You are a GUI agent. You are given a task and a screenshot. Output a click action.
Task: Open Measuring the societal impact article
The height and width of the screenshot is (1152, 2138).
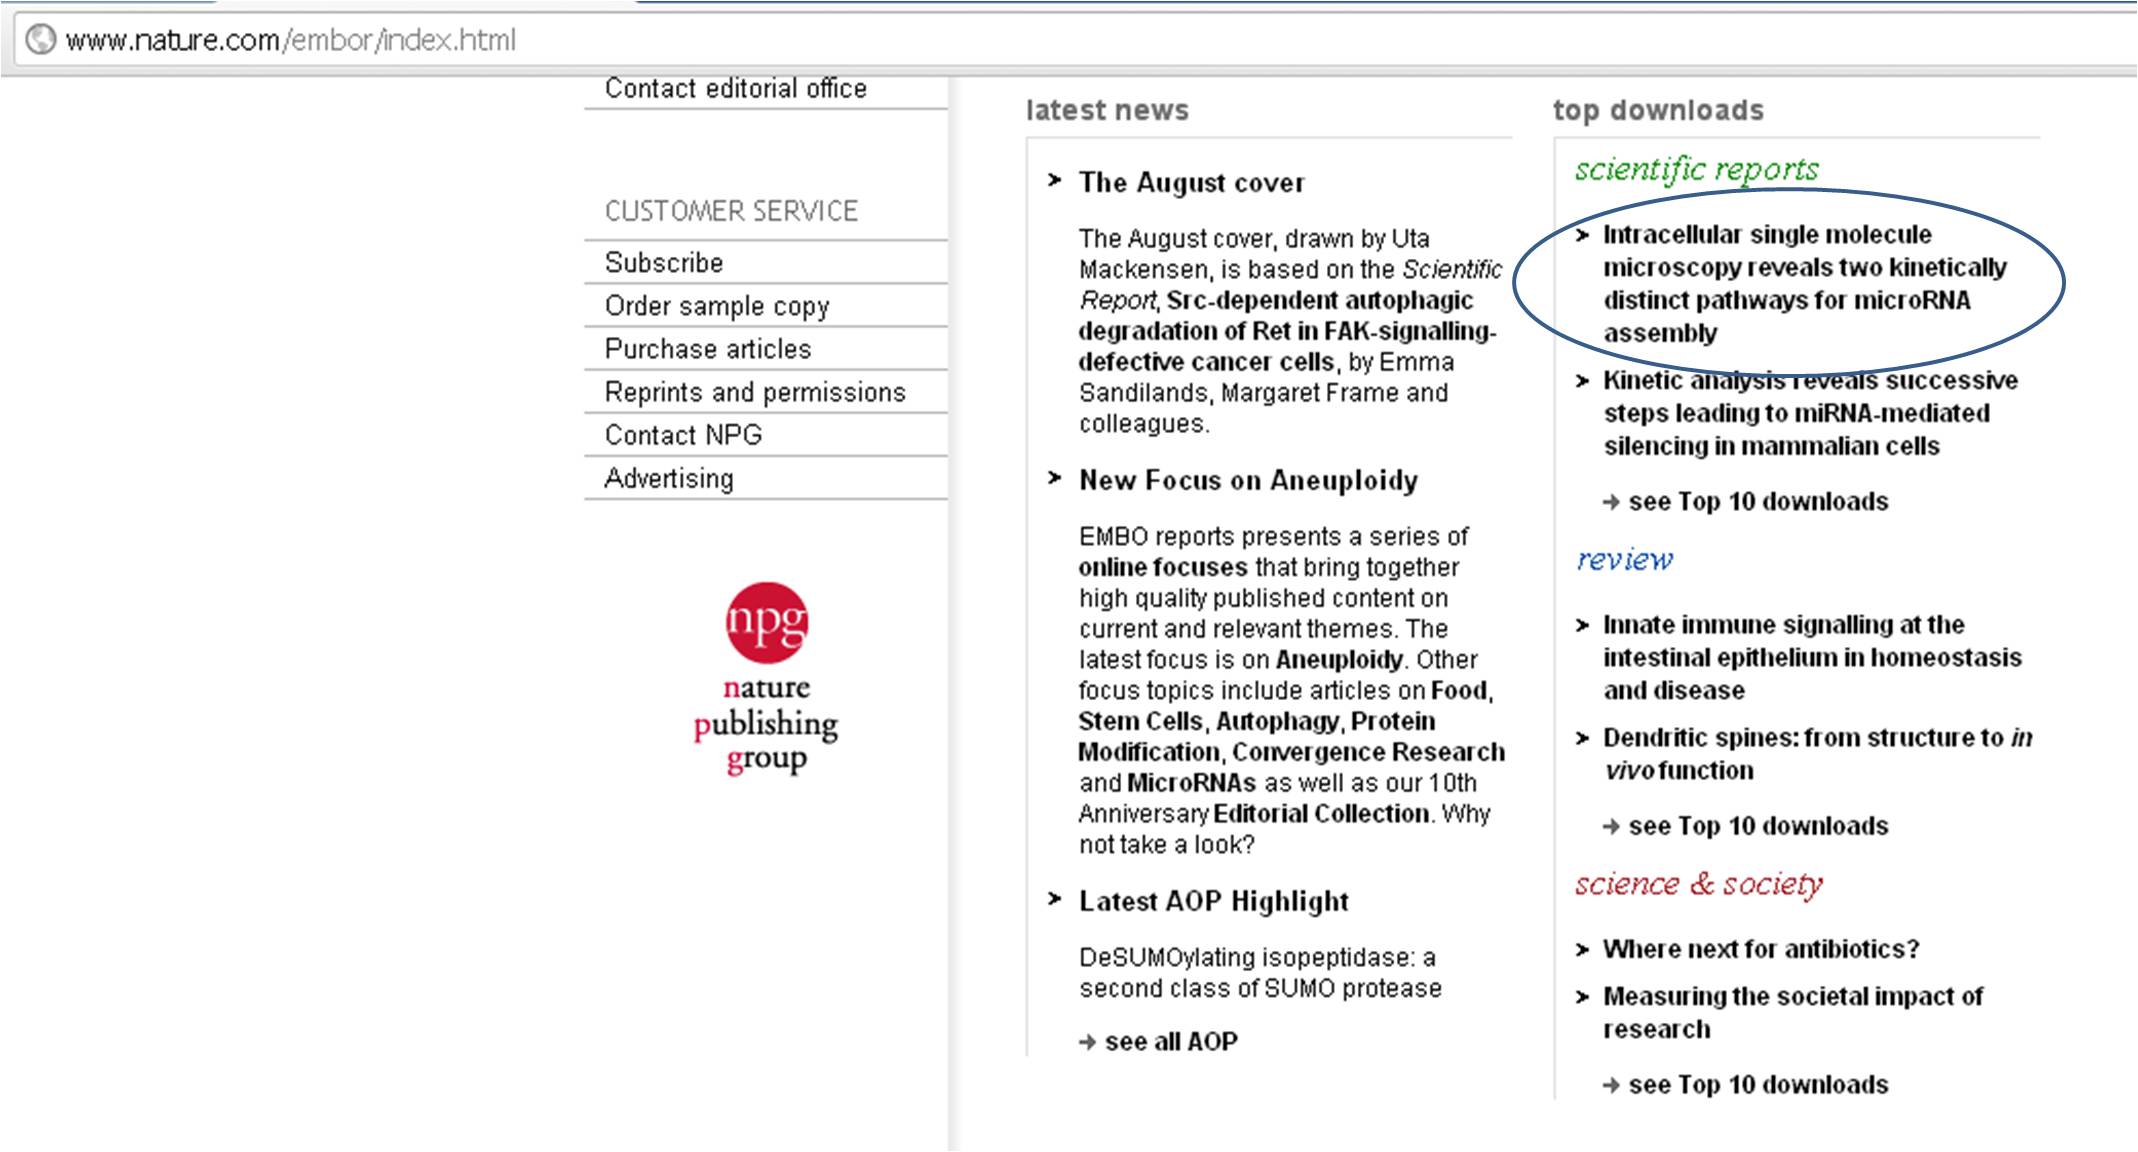coord(1792,1012)
